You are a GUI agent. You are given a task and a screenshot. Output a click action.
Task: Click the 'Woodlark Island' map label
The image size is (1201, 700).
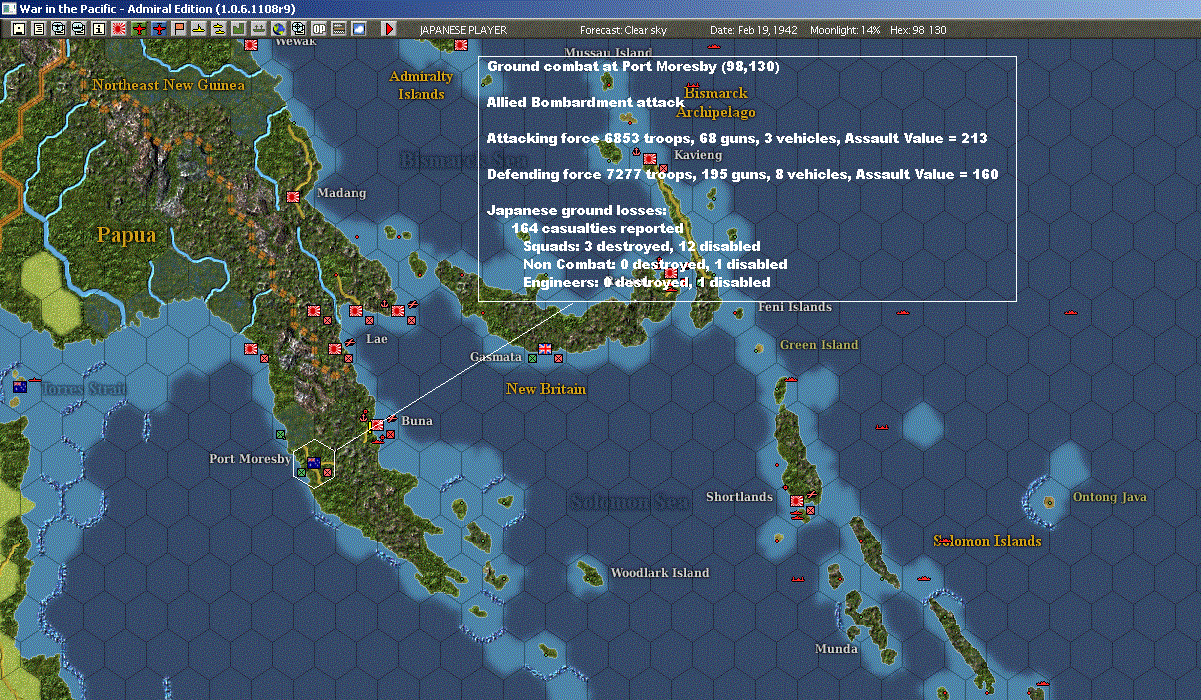(659, 573)
